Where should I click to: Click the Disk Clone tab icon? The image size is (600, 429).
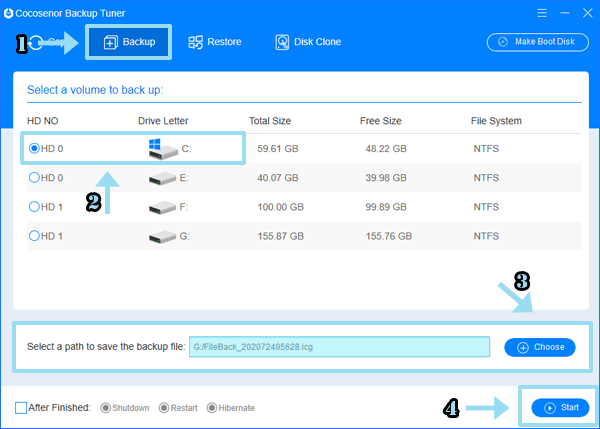click(282, 42)
